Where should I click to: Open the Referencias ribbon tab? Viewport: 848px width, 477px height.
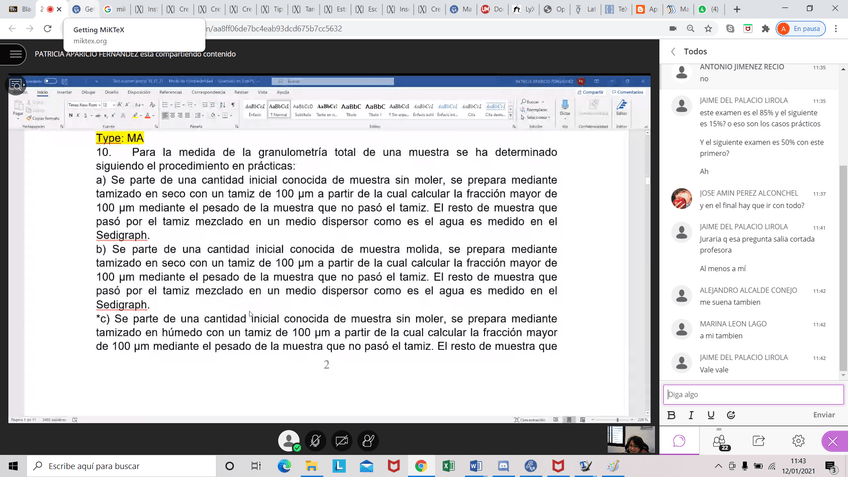coord(170,91)
